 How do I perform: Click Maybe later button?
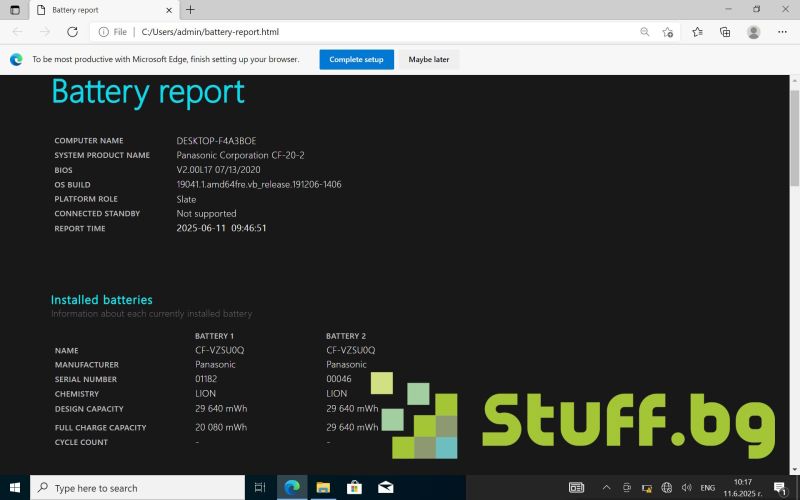[x=429, y=60]
